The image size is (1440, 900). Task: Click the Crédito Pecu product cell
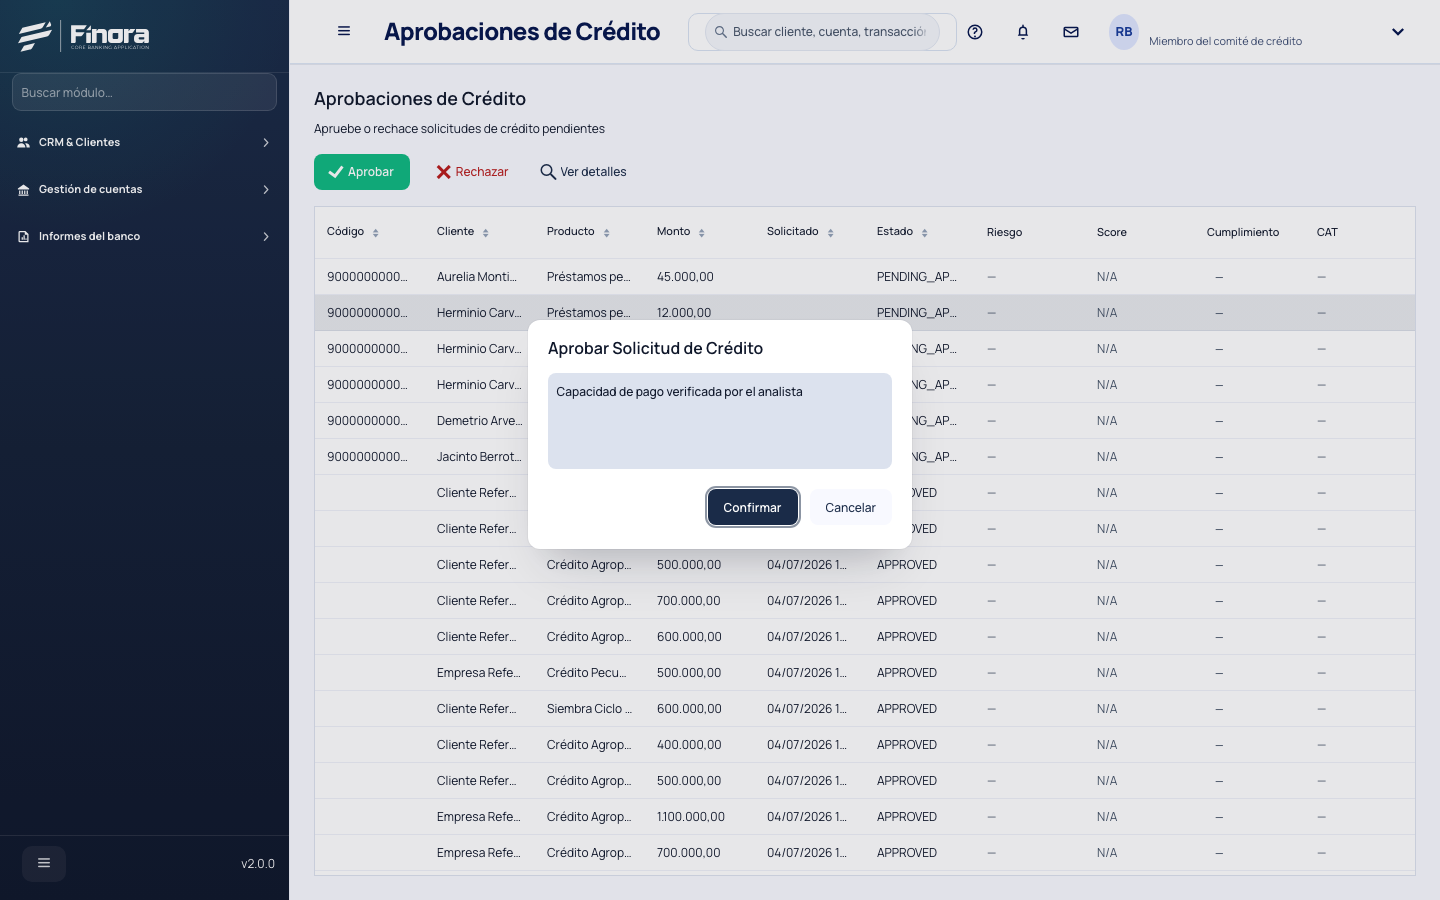tap(587, 673)
